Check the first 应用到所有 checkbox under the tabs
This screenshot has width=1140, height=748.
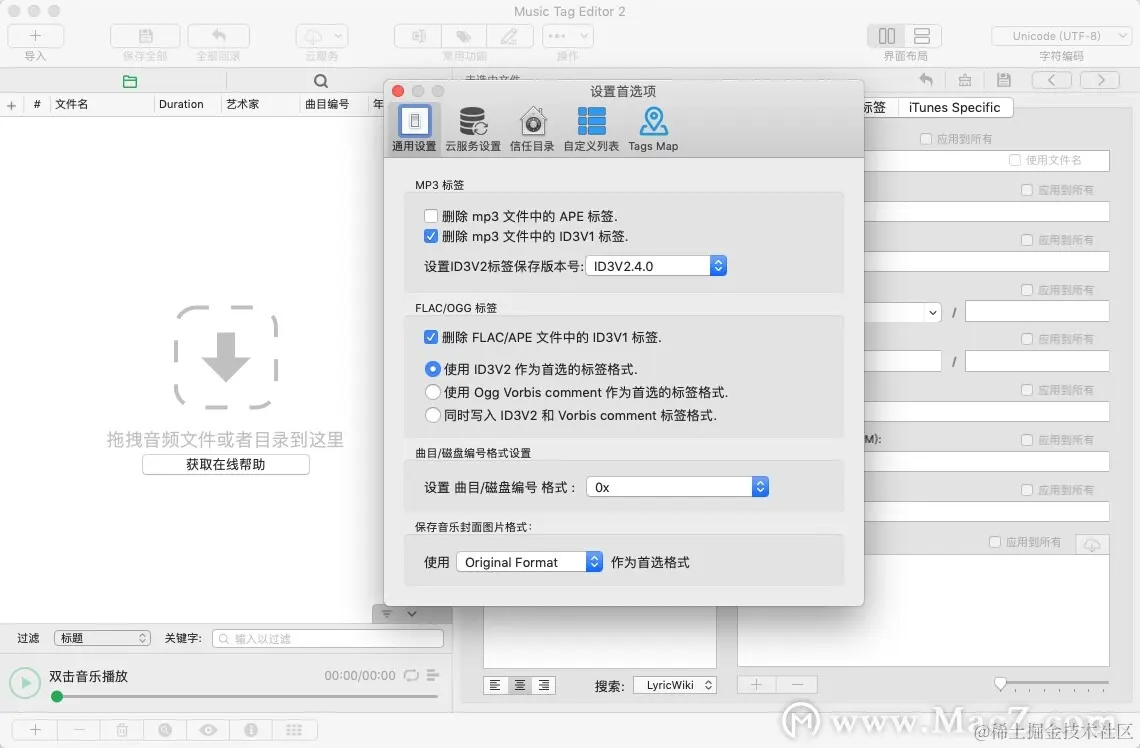(x=926, y=139)
